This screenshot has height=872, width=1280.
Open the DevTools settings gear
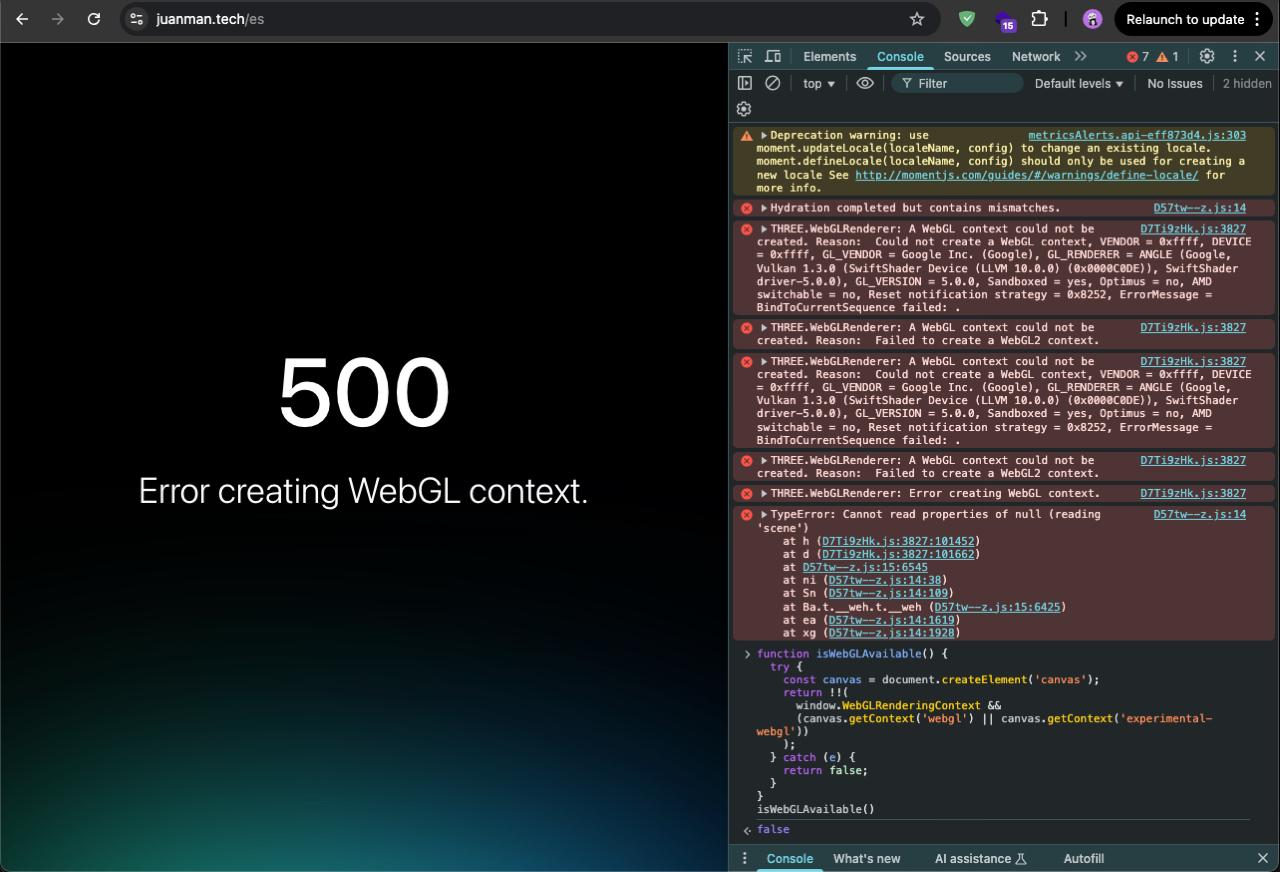point(1206,56)
